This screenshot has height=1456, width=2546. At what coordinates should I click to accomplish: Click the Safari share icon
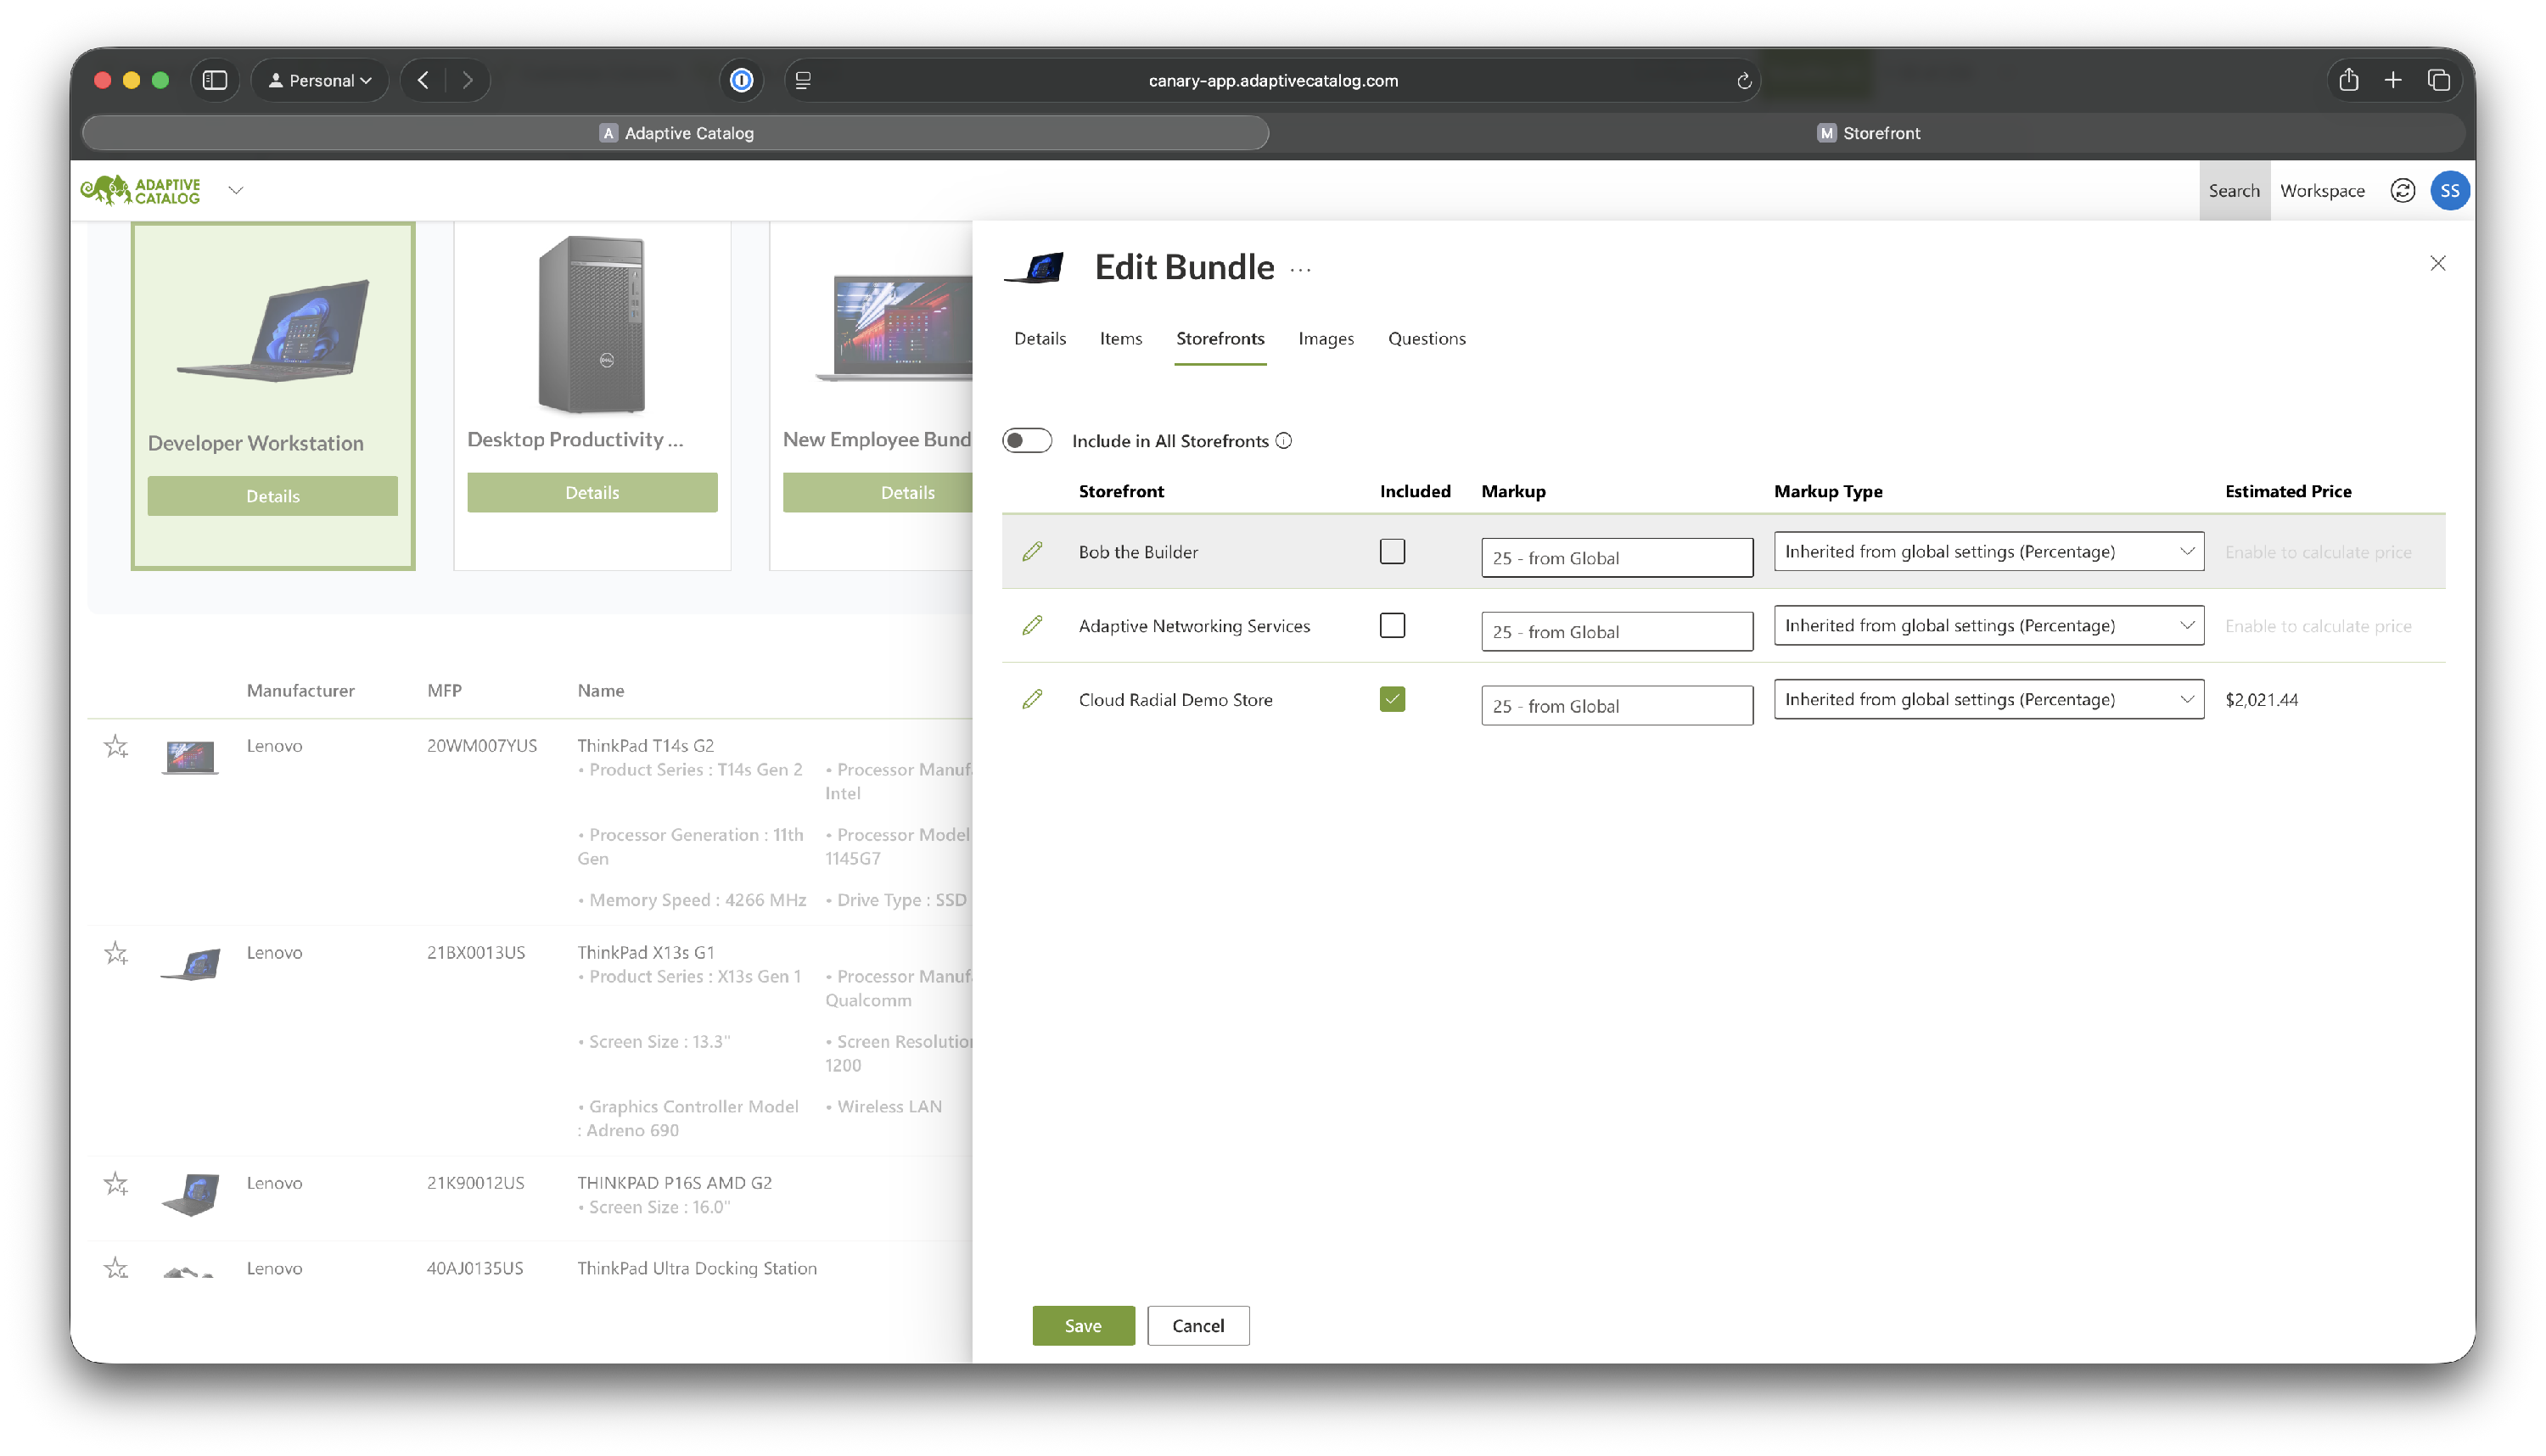2348,80
